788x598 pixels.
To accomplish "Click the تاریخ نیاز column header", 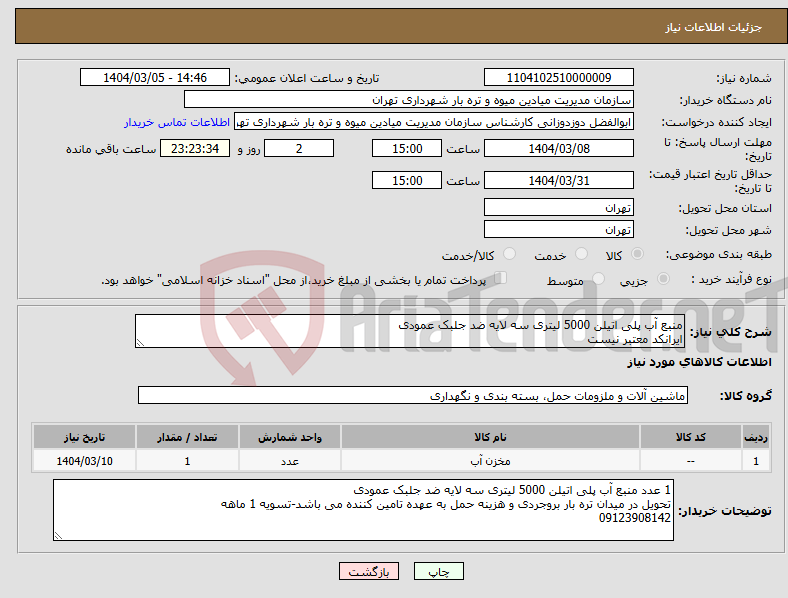I will pos(84,437).
